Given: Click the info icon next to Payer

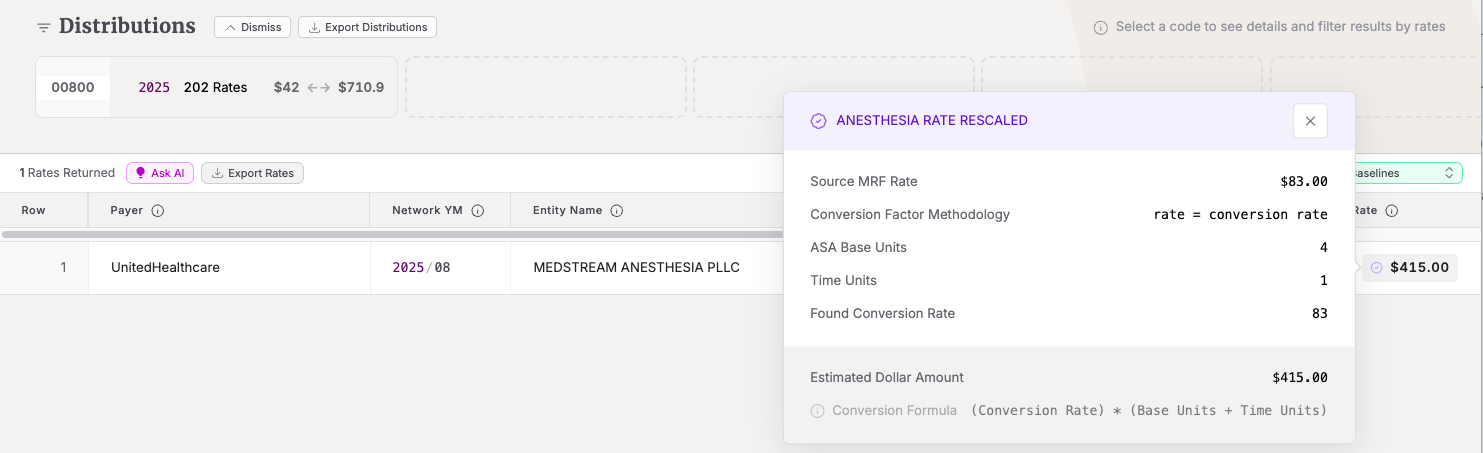Looking at the screenshot, I should point(158,211).
